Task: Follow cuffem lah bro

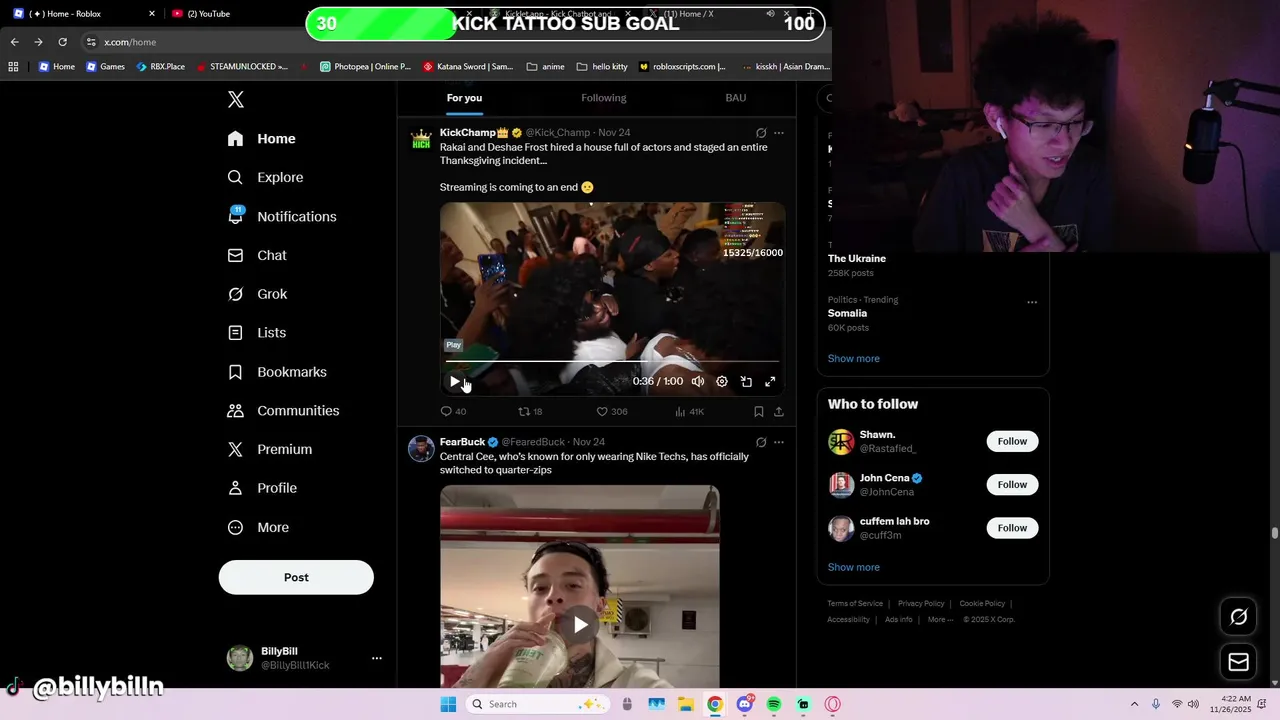Action: coord(1012,527)
